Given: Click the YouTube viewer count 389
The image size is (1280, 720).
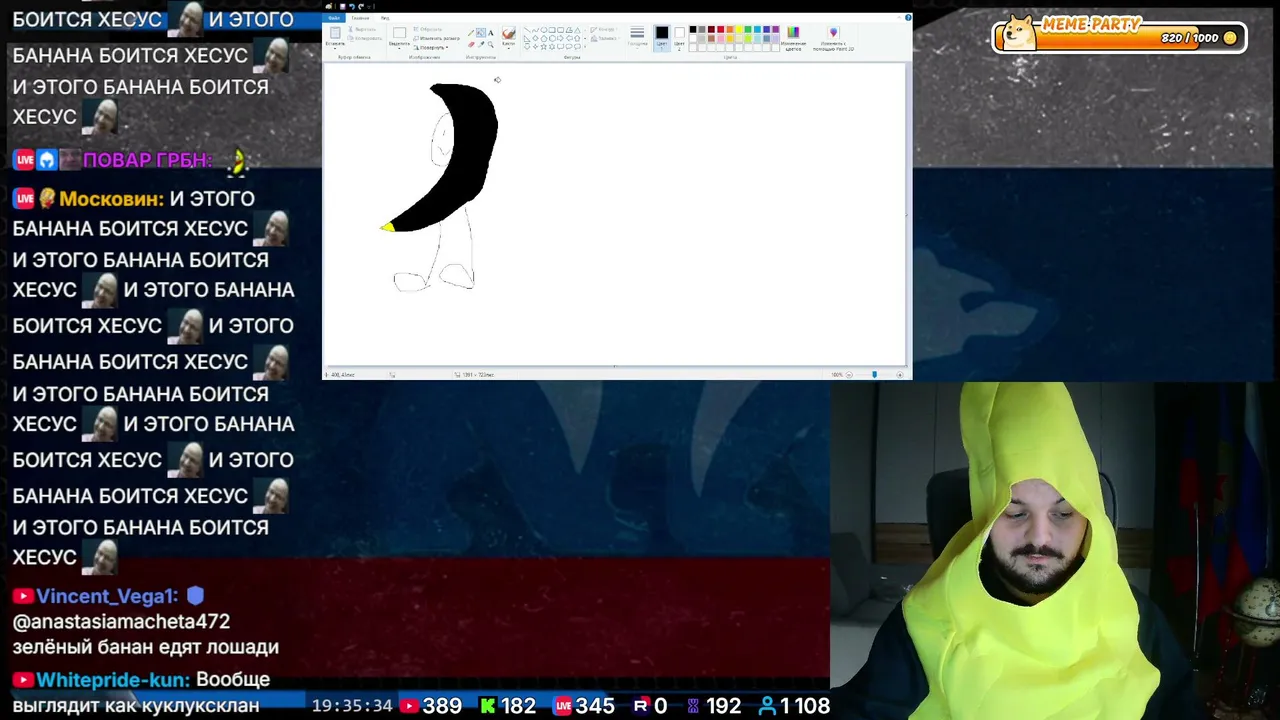Looking at the screenshot, I should (431, 706).
